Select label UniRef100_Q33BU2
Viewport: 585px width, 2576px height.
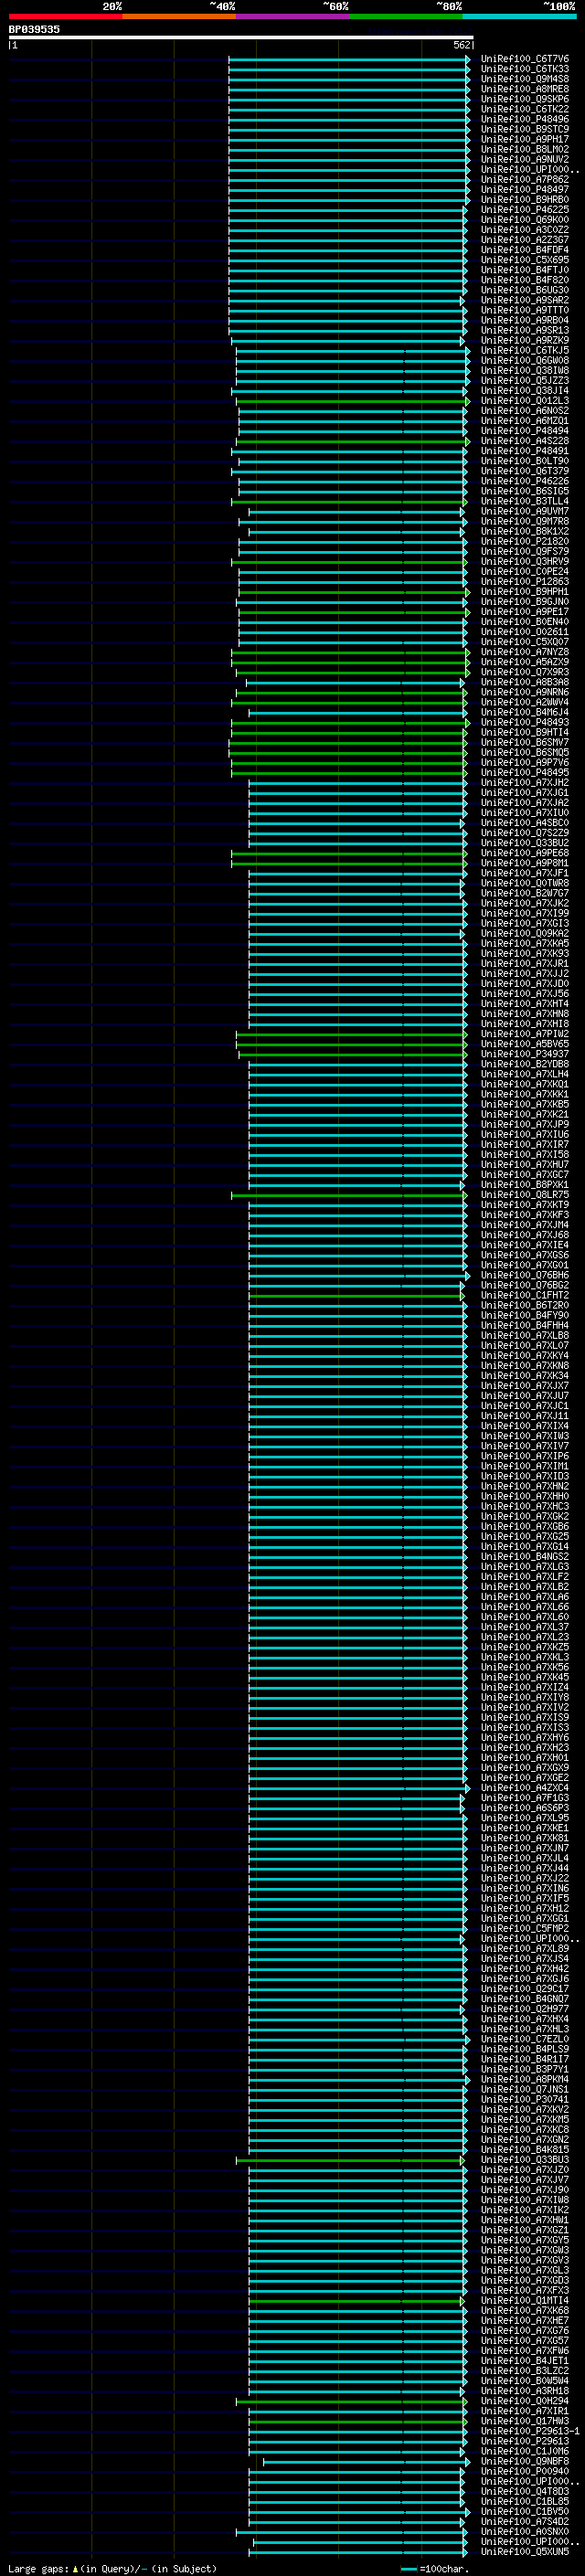click(x=525, y=843)
